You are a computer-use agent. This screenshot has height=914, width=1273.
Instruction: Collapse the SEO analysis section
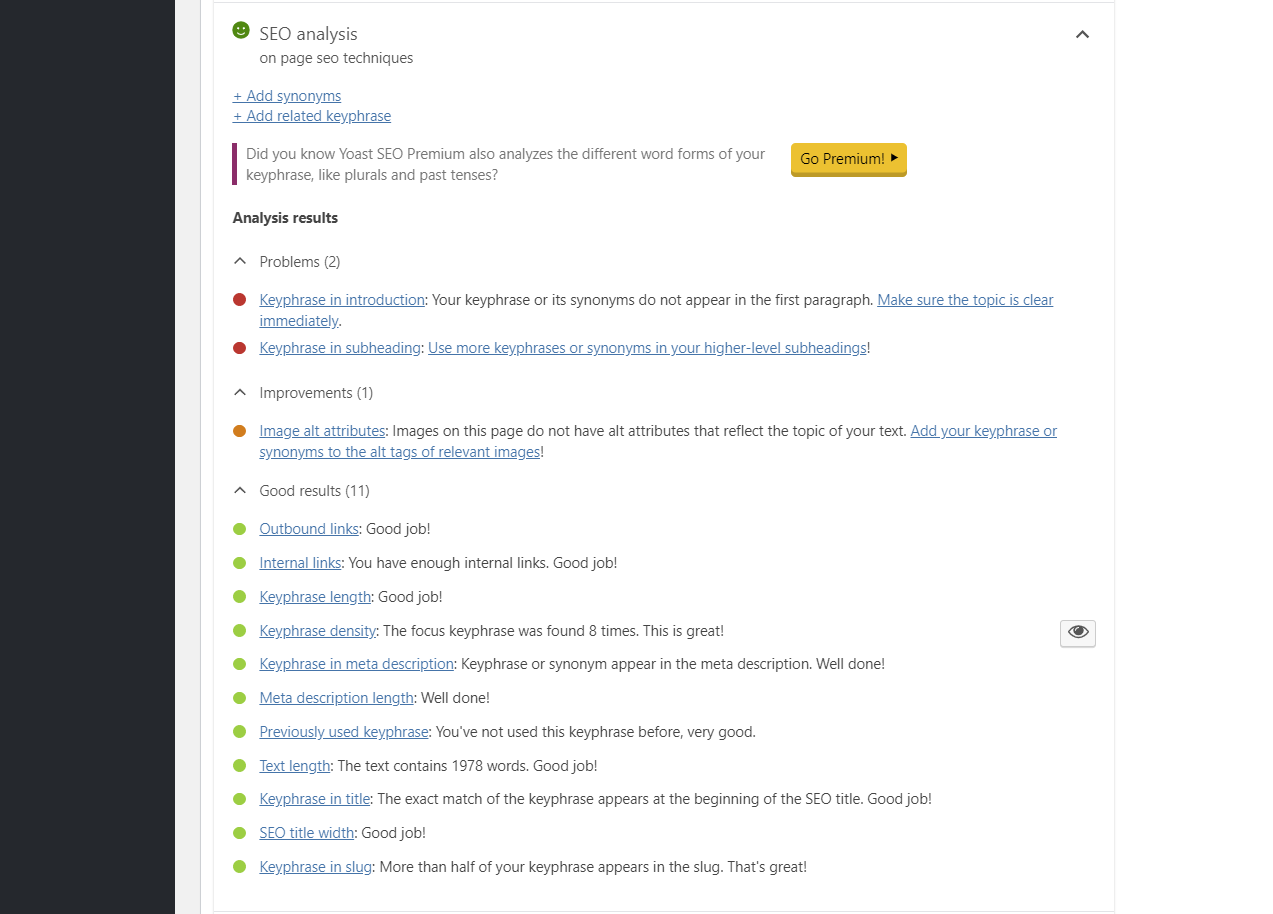coord(1082,33)
